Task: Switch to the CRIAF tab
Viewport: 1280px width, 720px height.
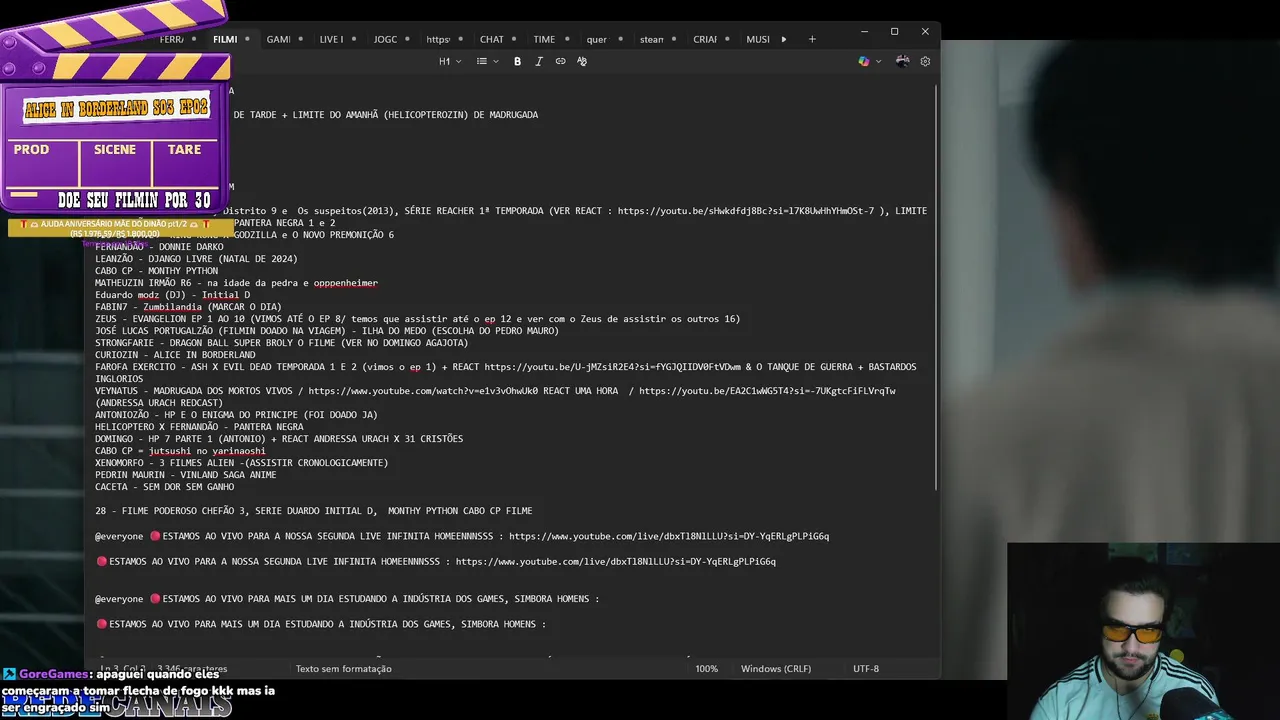Action: [x=705, y=39]
